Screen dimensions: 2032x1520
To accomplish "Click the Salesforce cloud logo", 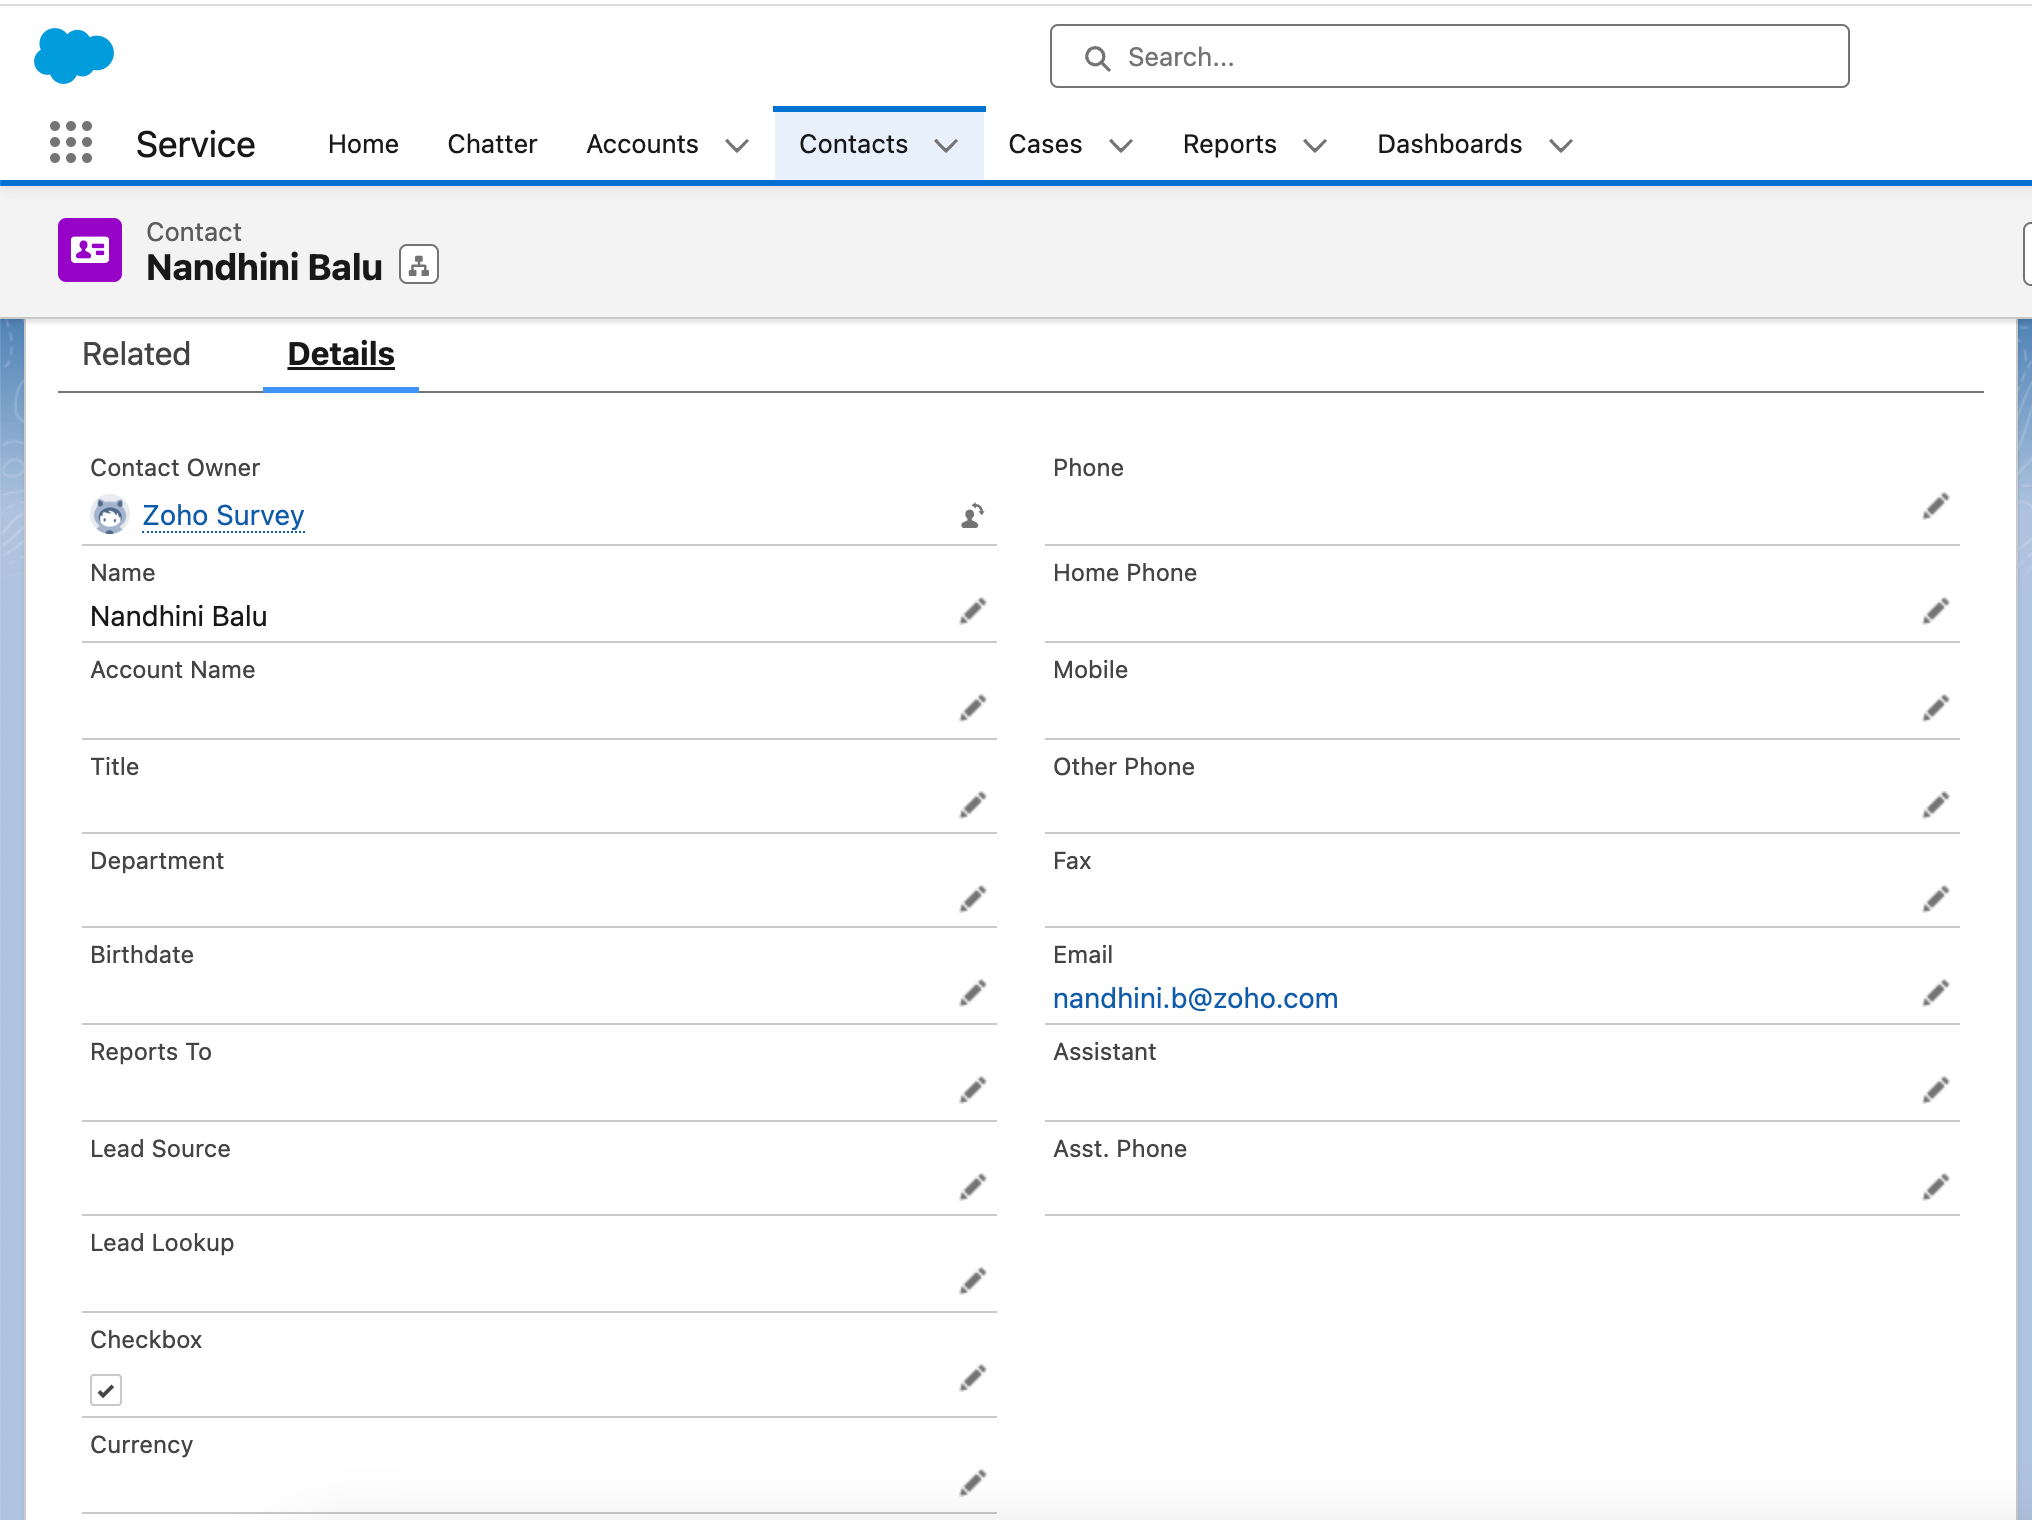I will 73,55.
